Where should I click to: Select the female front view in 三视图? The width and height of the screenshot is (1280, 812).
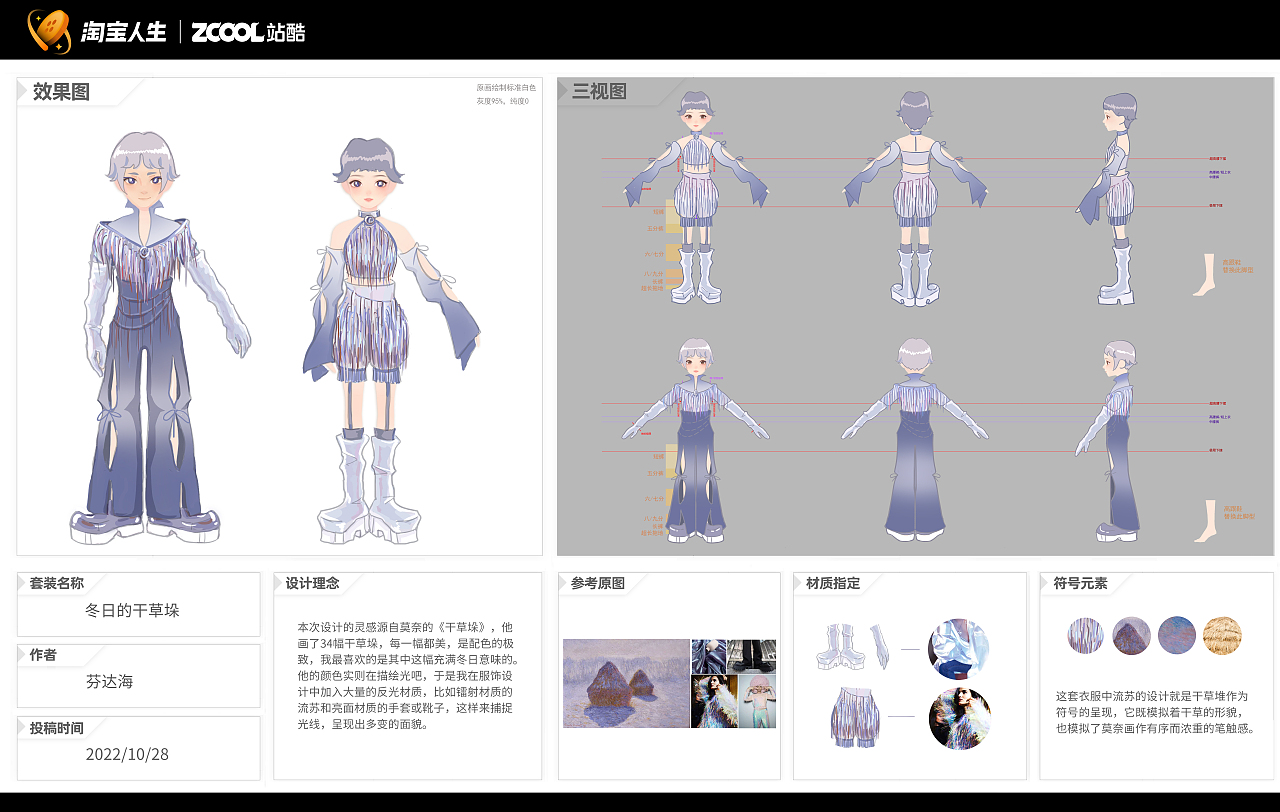click(696, 197)
